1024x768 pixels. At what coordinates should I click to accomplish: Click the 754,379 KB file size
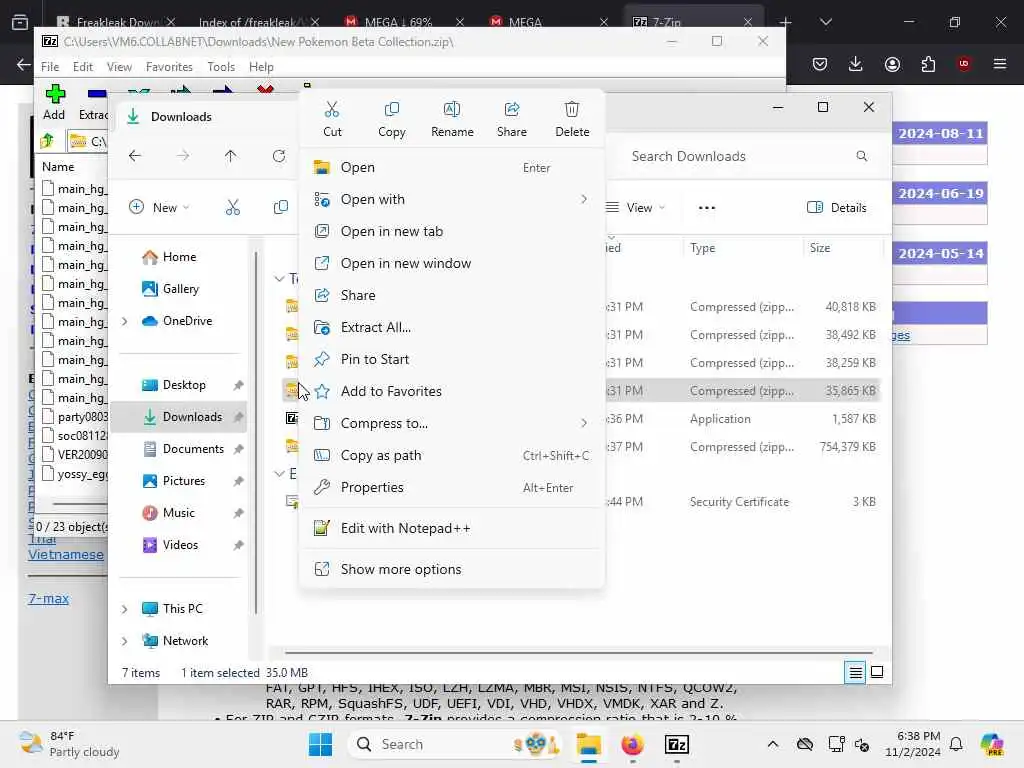(848, 447)
